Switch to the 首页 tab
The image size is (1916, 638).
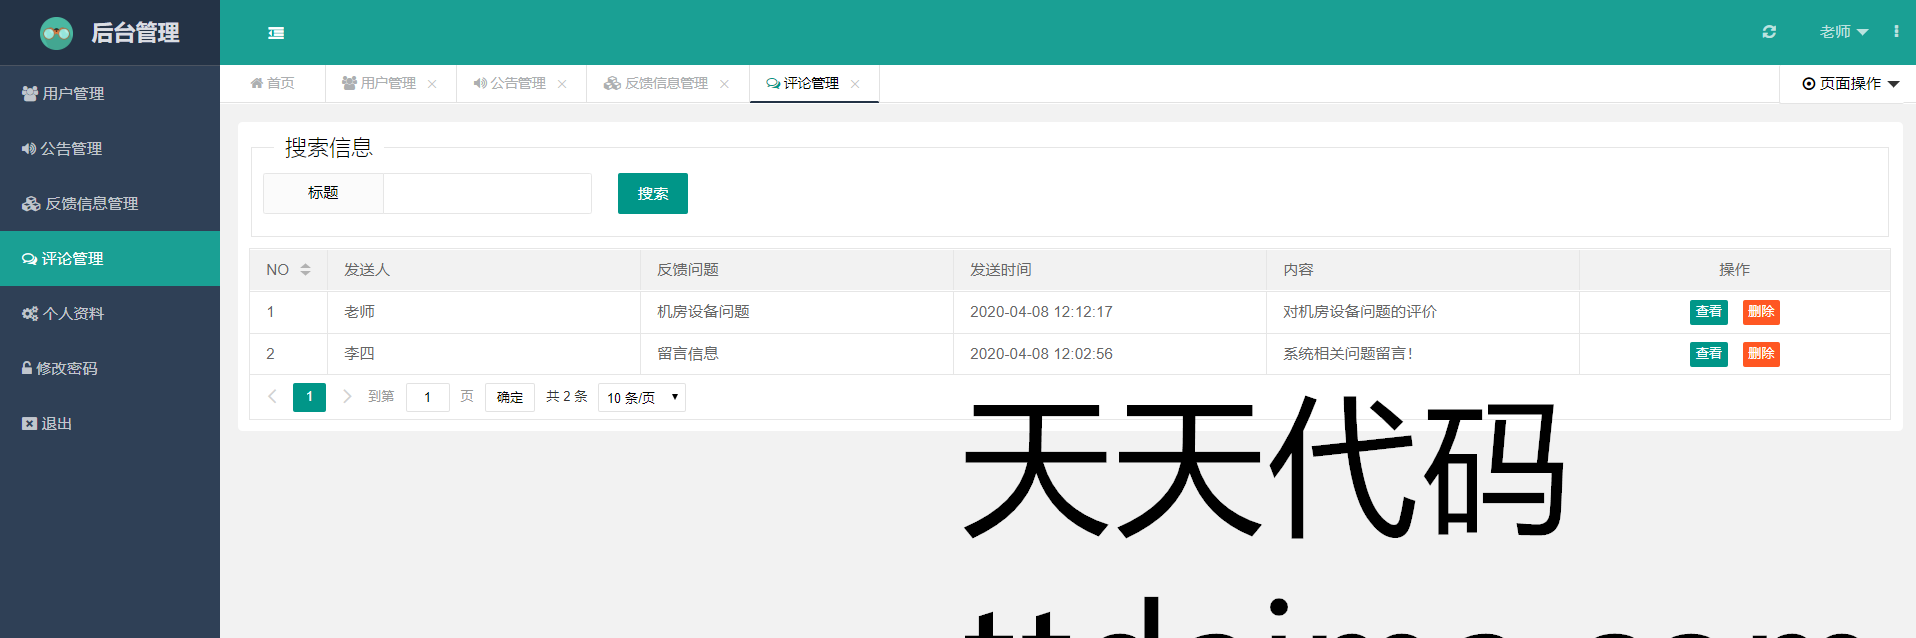[x=273, y=84]
